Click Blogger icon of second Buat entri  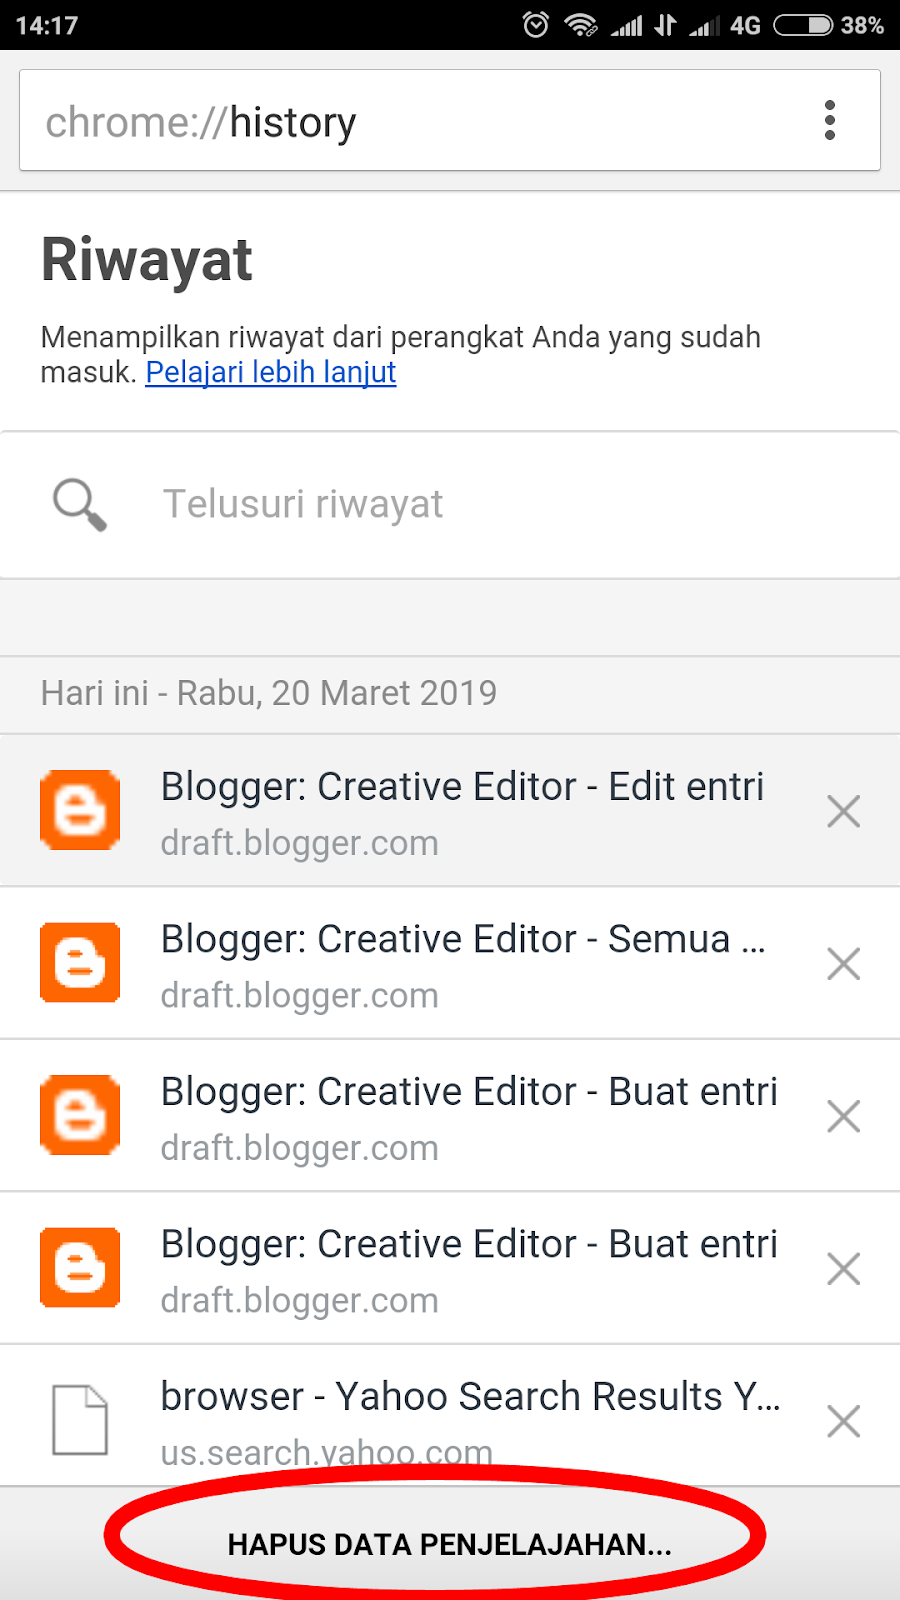click(80, 1267)
